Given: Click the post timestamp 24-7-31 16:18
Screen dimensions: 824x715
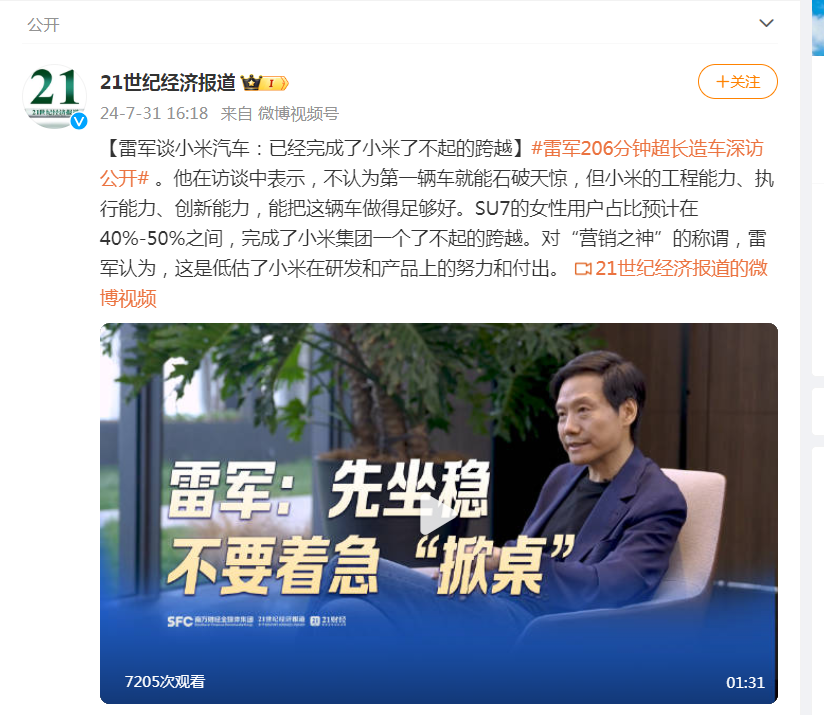Looking at the screenshot, I should point(154,113).
